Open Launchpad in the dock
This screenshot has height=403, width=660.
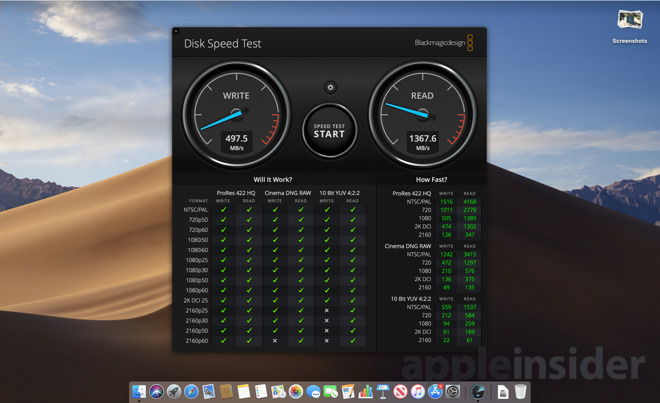pos(174,392)
